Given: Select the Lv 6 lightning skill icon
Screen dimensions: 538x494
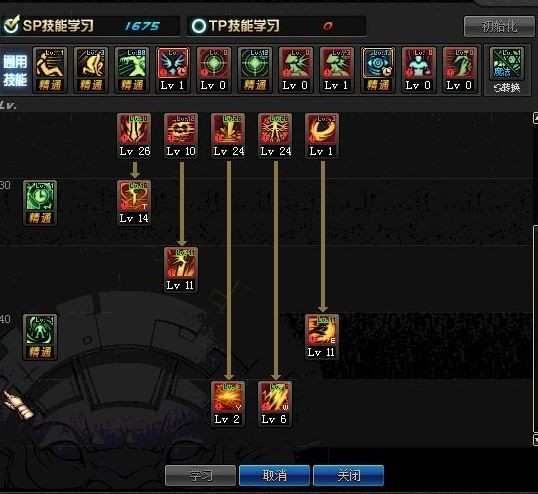Looking at the screenshot, I should tap(275, 397).
